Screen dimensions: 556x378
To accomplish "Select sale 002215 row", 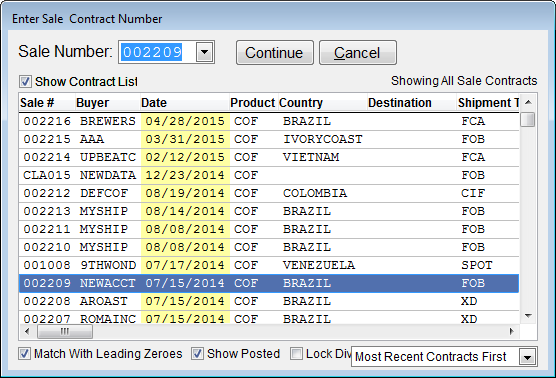I will (x=269, y=140).
